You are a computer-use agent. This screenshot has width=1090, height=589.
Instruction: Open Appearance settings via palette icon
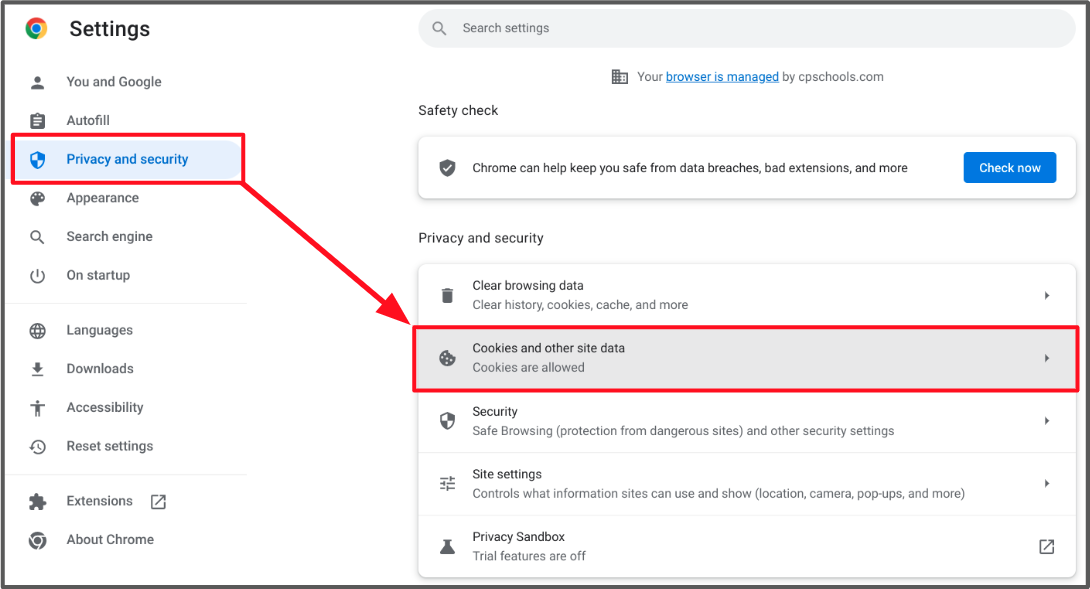(37, 198)
